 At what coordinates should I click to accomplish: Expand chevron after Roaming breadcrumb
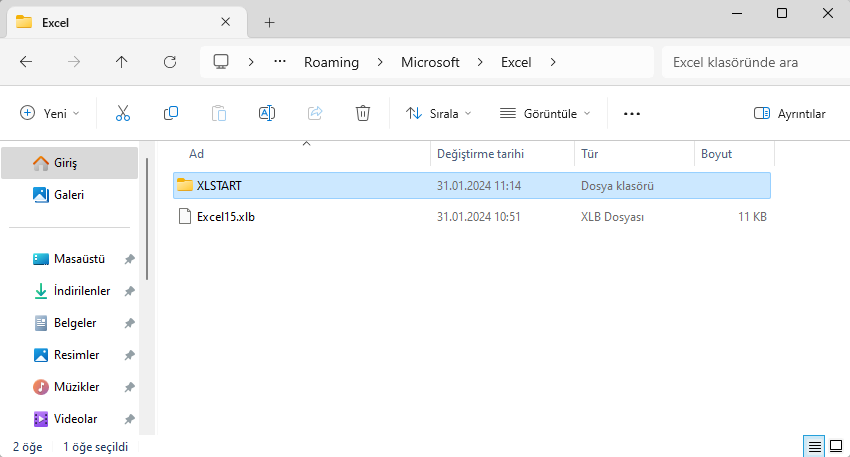[x=380, y=62]
